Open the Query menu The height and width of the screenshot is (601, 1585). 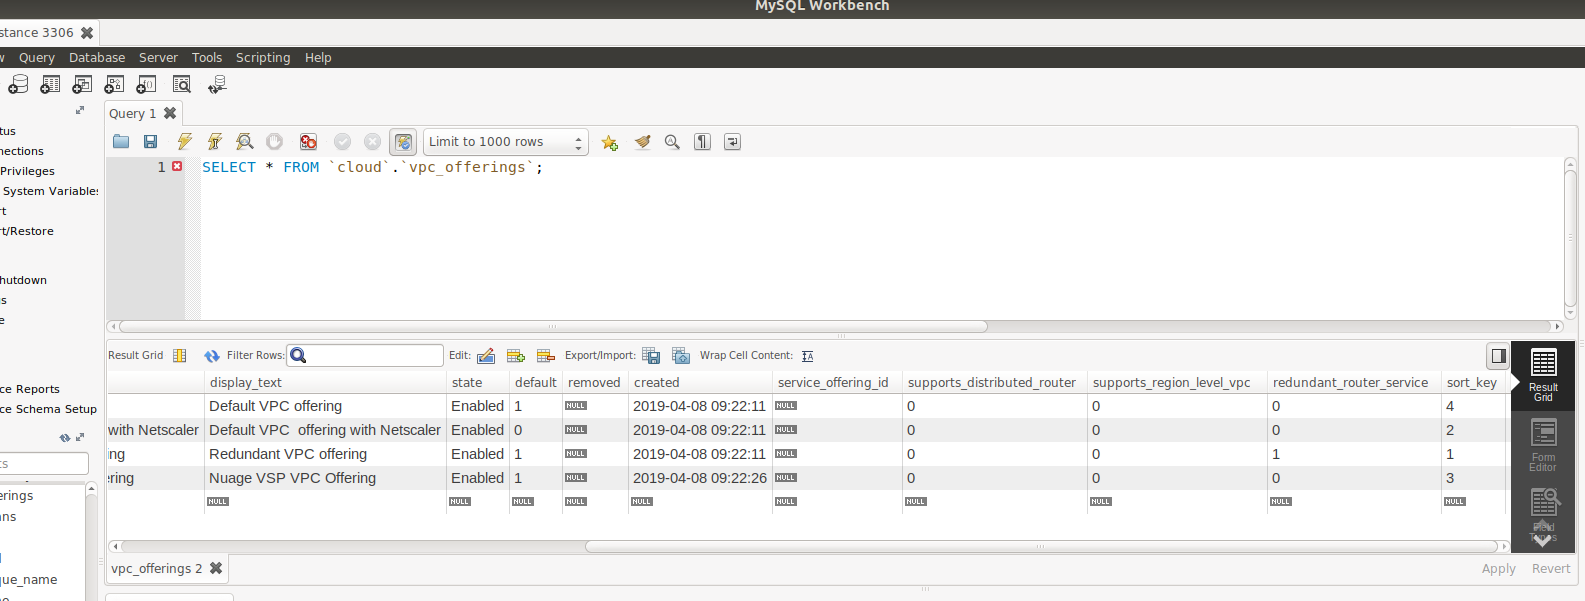37,58
